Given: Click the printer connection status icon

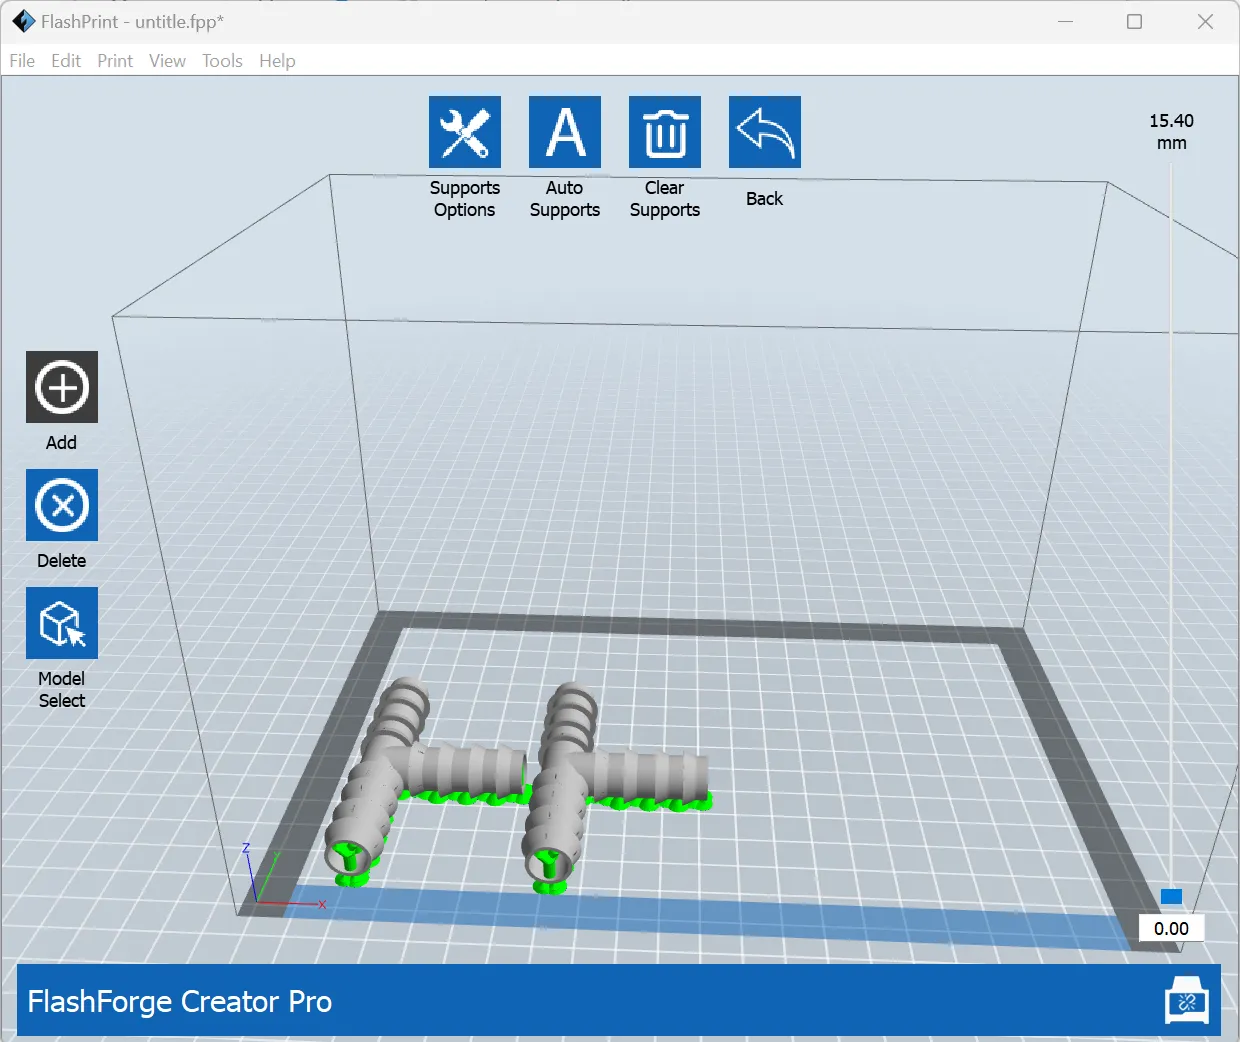Looking at the screenshot, I should pos(1187,1001).
